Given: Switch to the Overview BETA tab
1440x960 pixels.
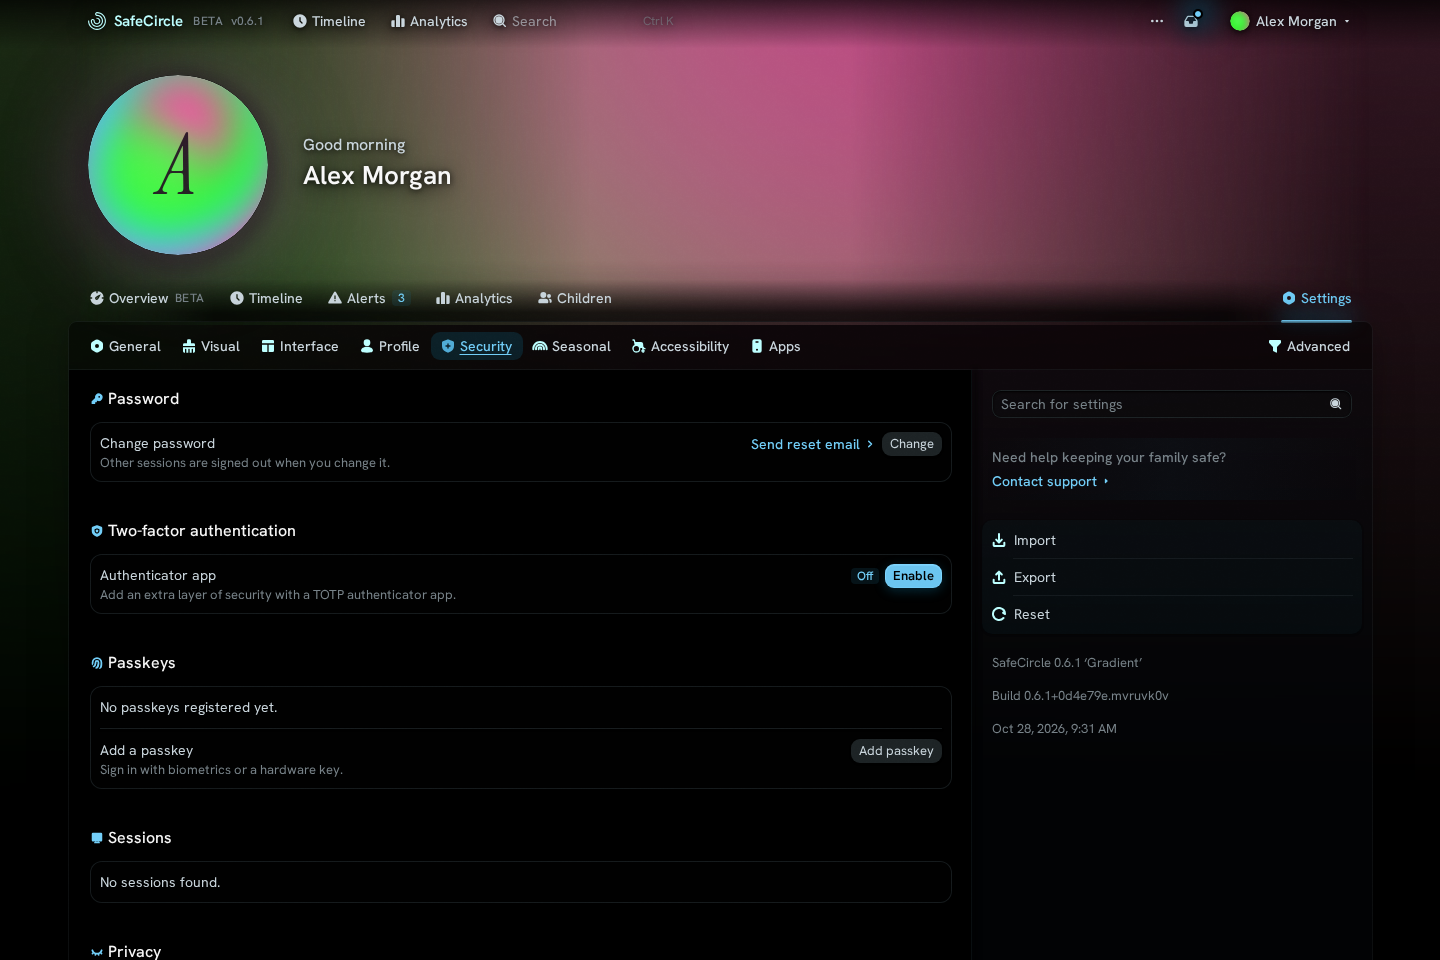Looking at the screenshot, I should tap(147, 298).
